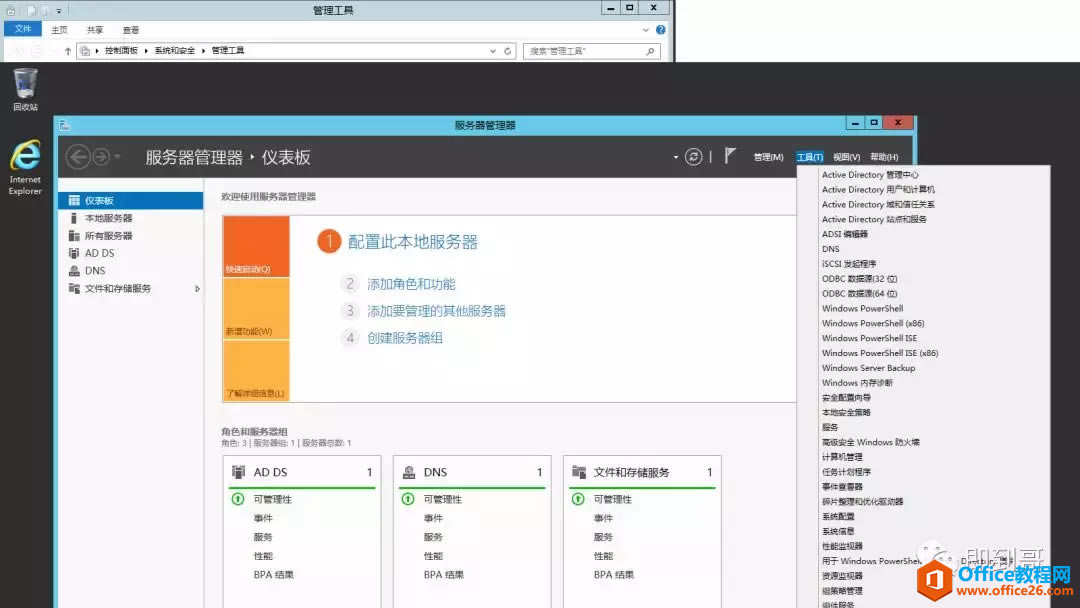Screen dimensions: 1080x608
Task: Click 添加要管理的其他服务器 link
Action: (x=436, y=311)
